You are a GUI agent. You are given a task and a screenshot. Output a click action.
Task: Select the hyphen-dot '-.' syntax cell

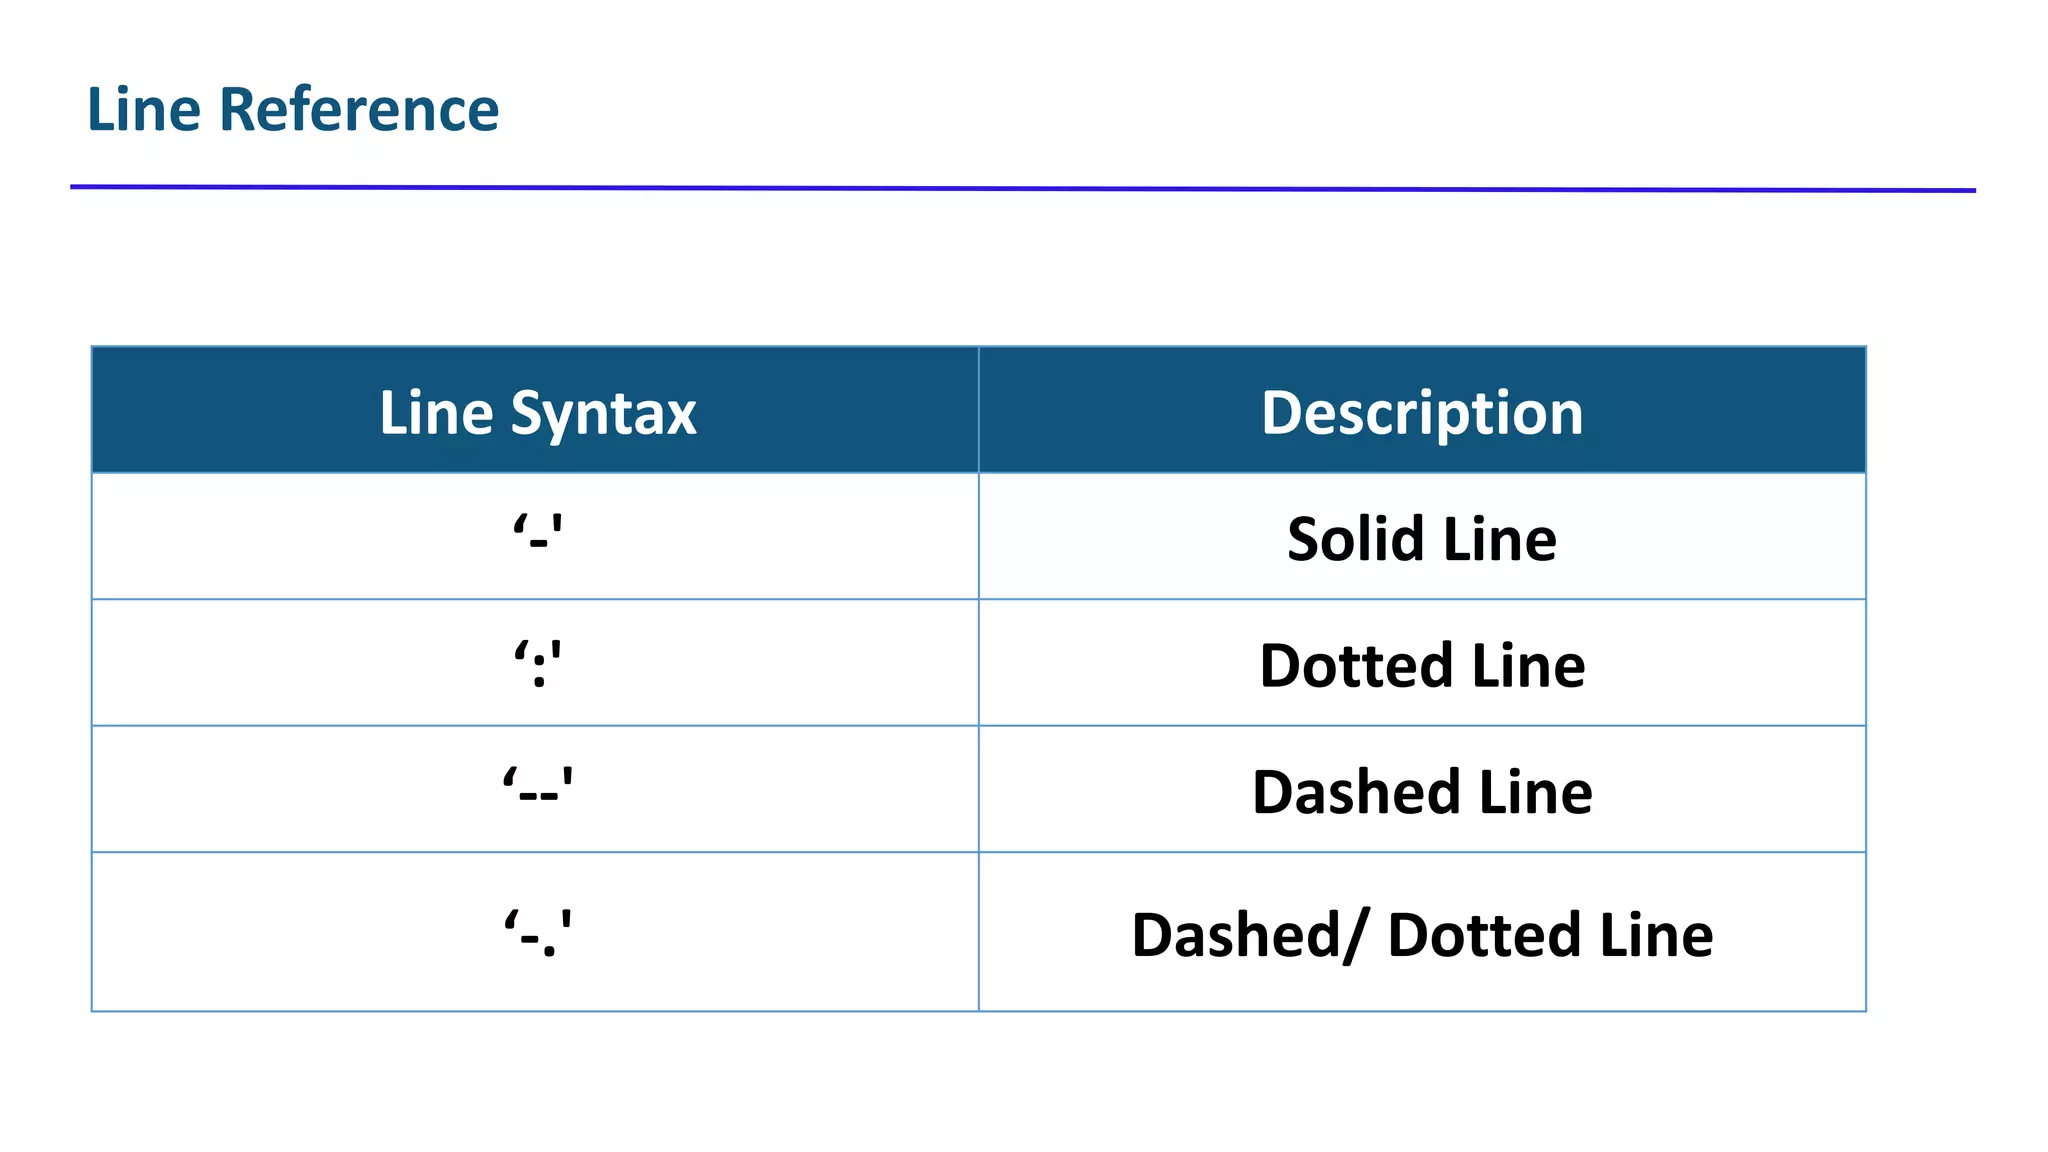(537, 934)
